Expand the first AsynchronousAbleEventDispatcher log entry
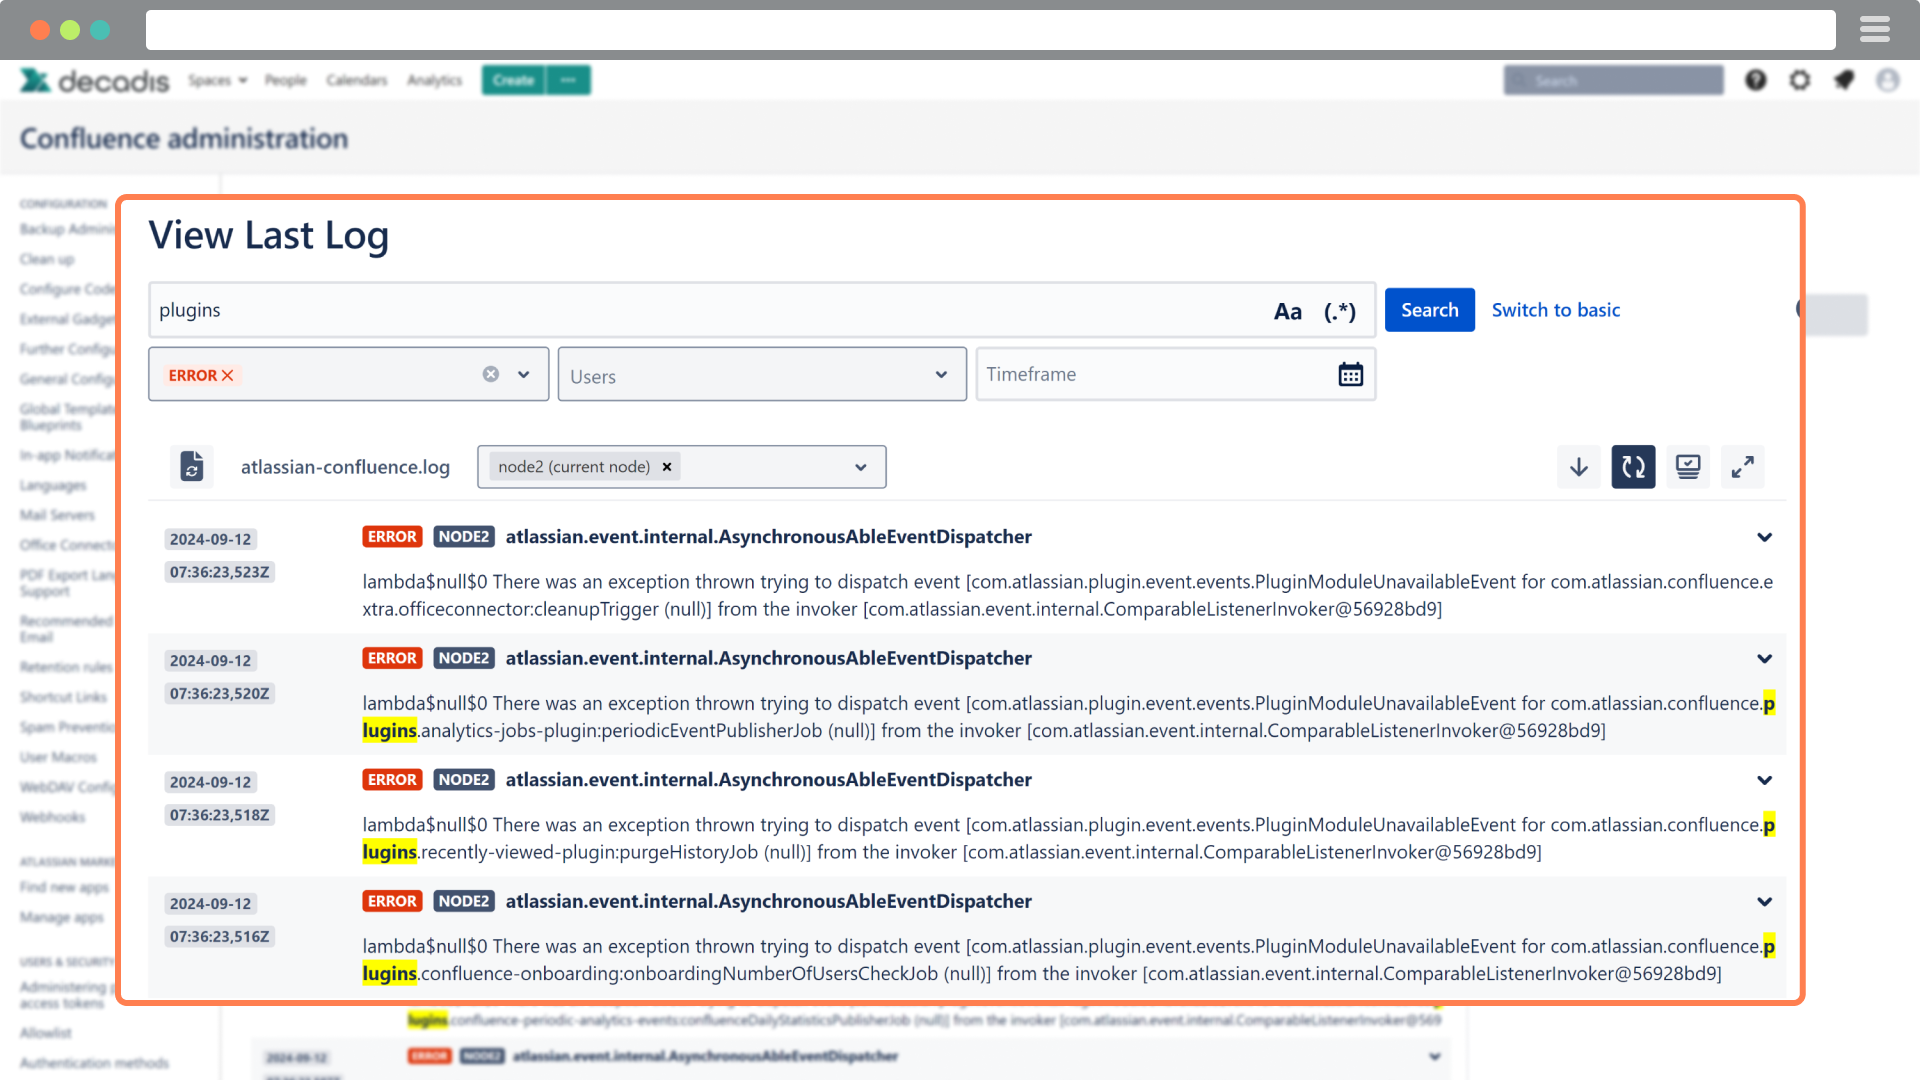The width and height of the screenshot is (1920, 1080). pyautogui.click(x=1765, y=537)
